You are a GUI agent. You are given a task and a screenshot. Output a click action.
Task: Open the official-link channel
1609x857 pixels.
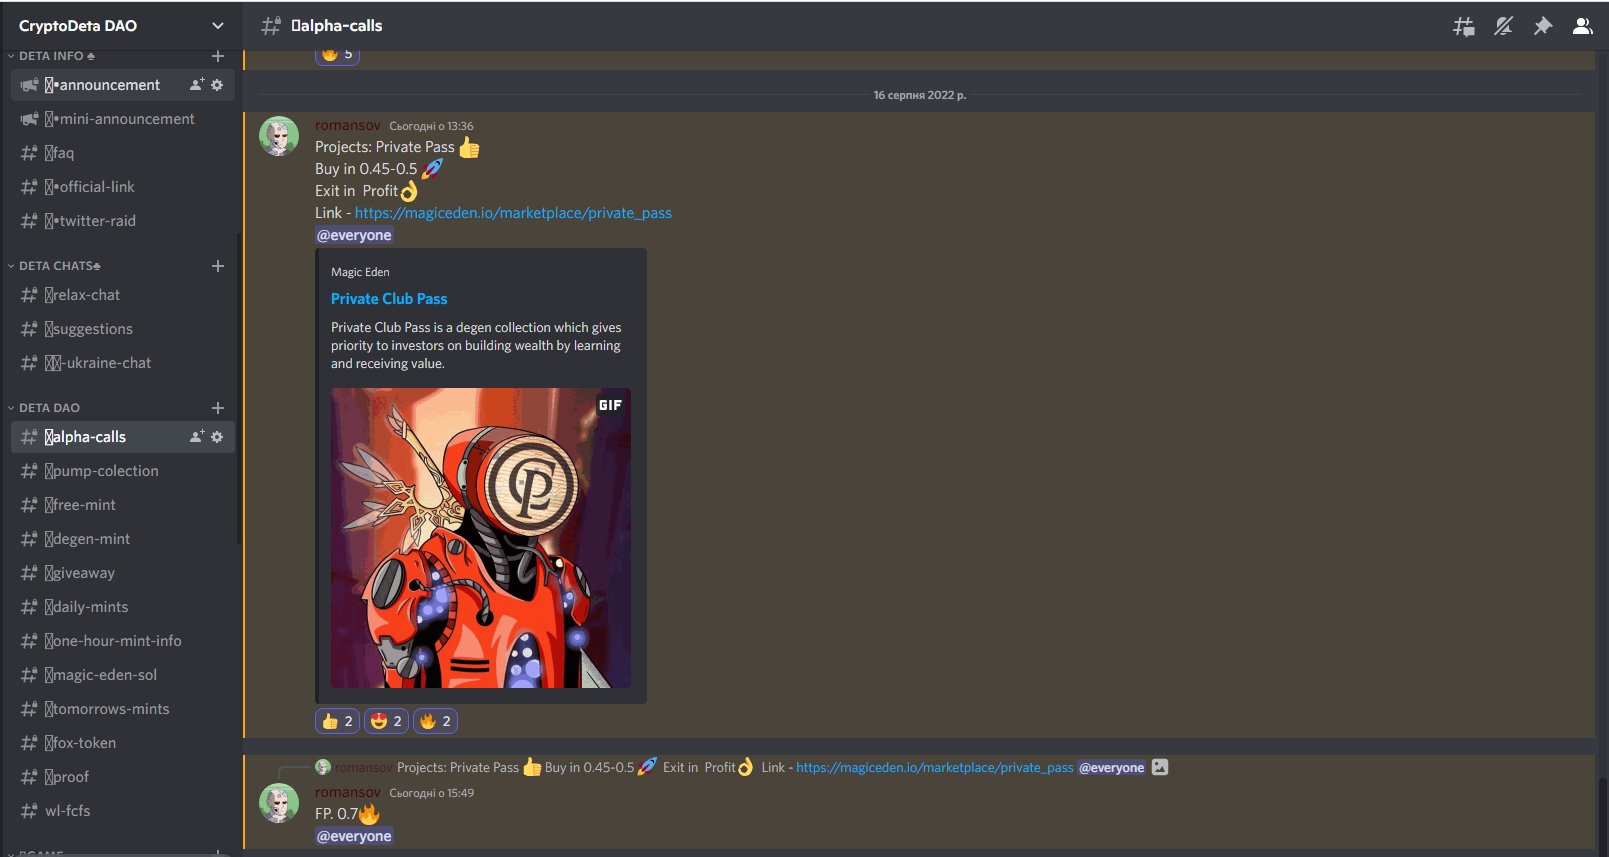pyautogui.click(x=122, y=187)
